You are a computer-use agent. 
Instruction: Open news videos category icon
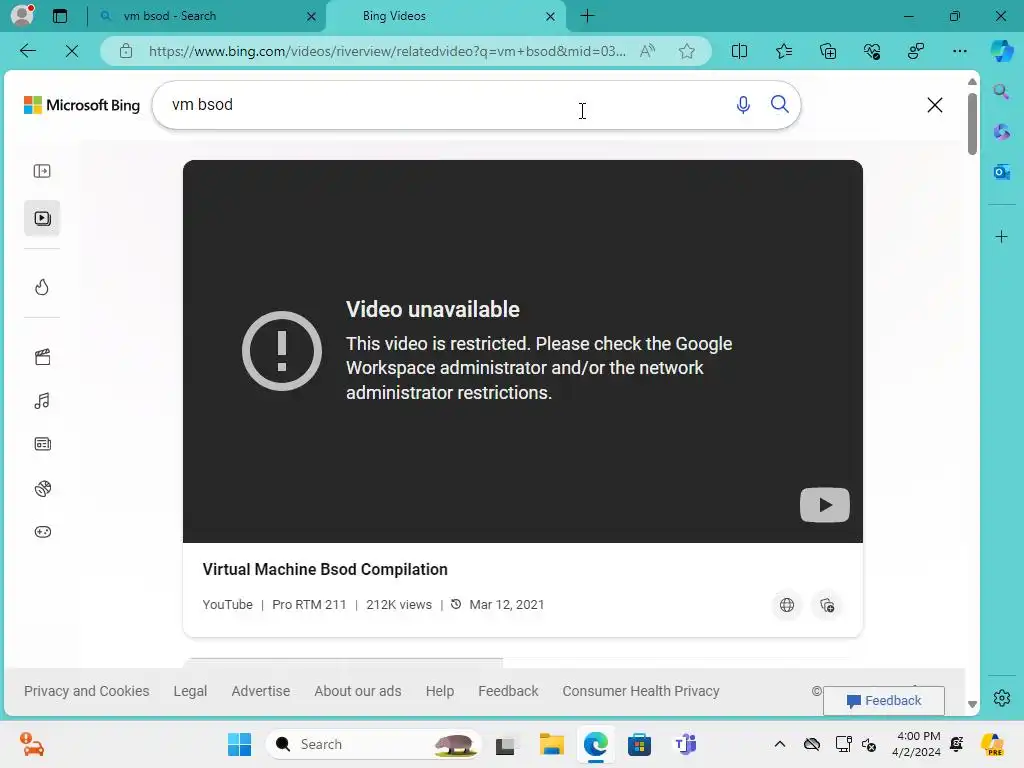pyautogui.click(x=42, y=444)
